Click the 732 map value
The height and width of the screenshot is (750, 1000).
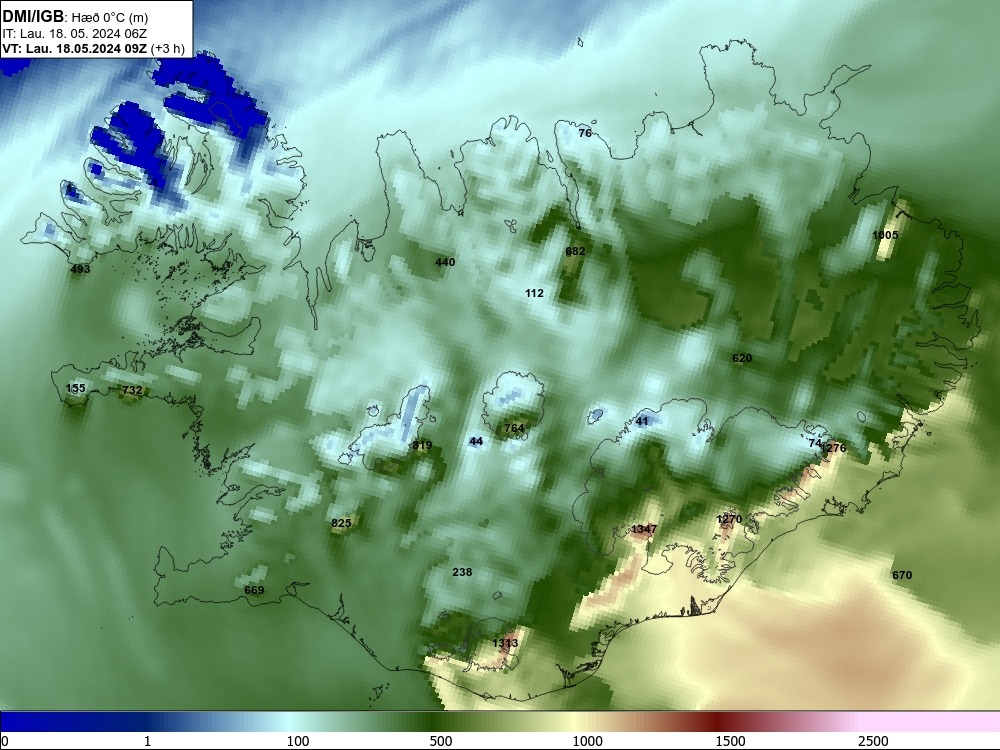coord(132,390)
